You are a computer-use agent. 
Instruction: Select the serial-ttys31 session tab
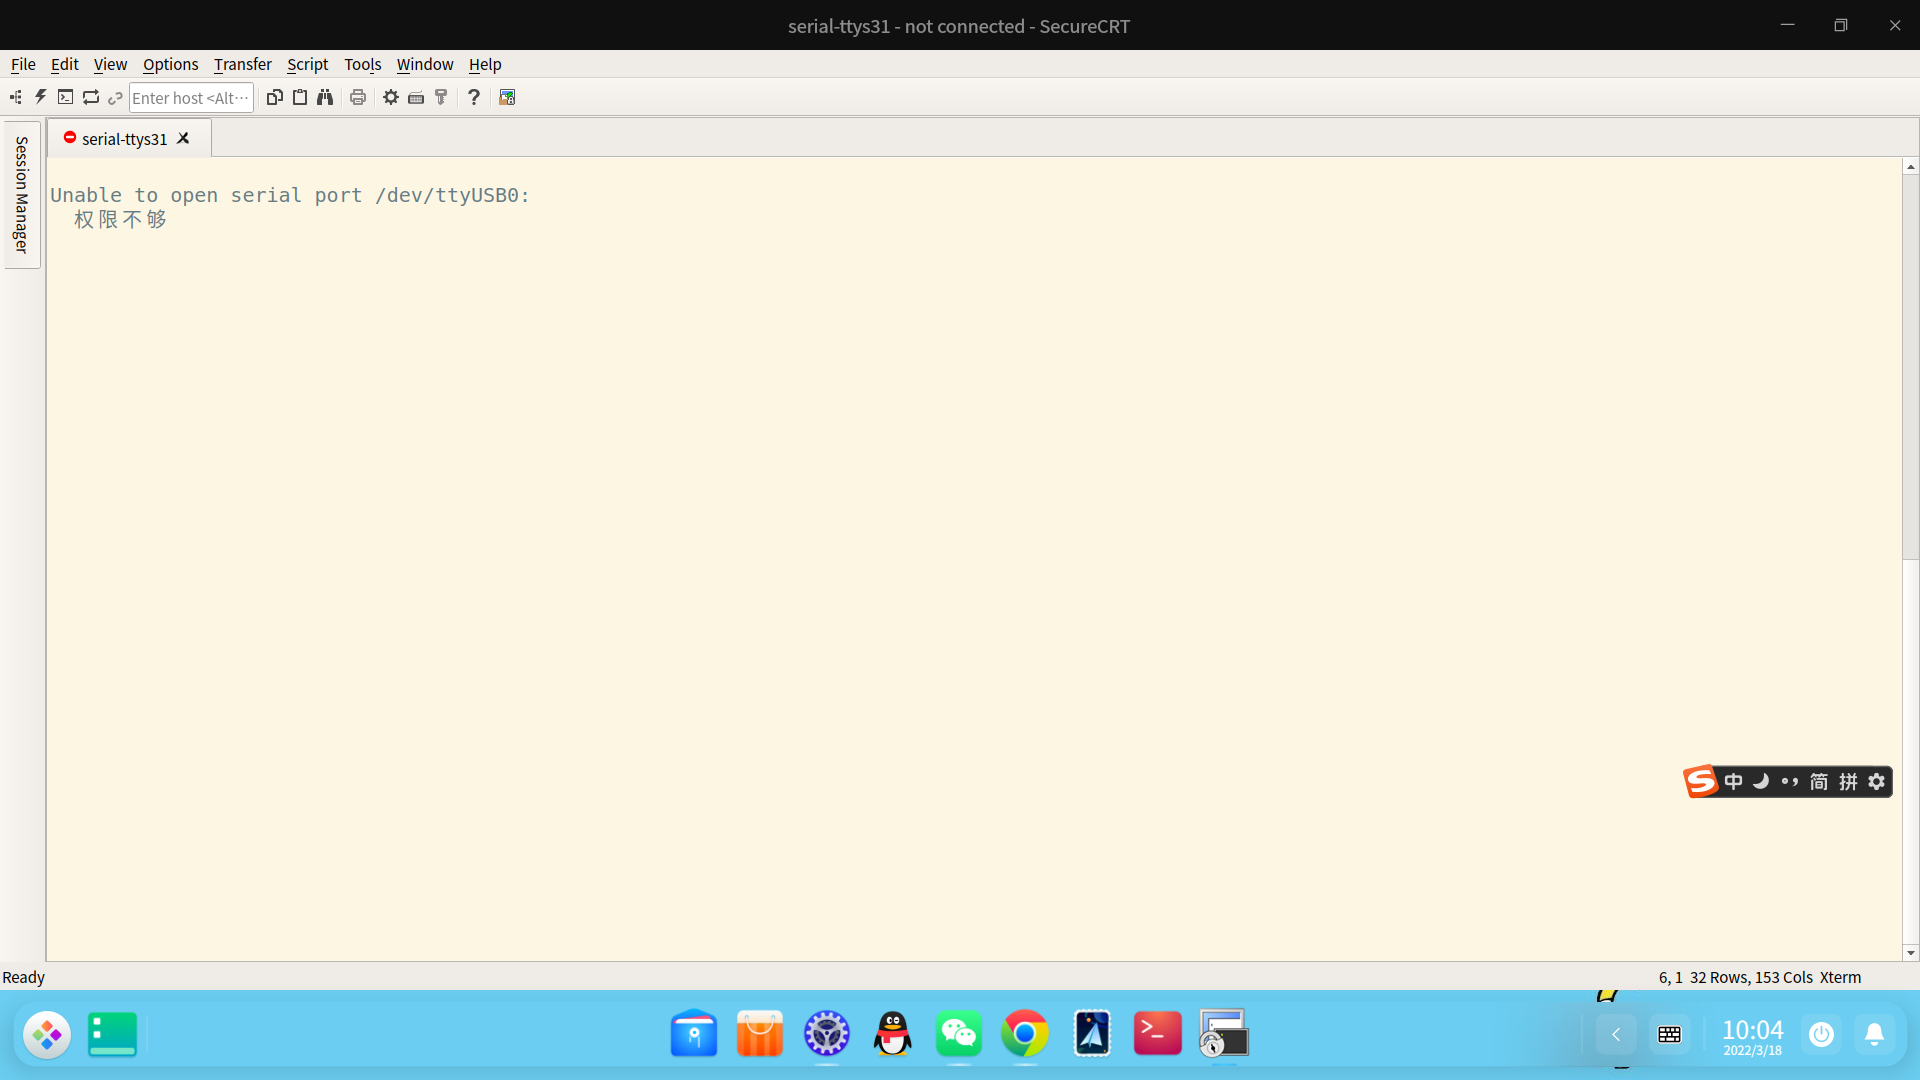[x=124, y=139]
